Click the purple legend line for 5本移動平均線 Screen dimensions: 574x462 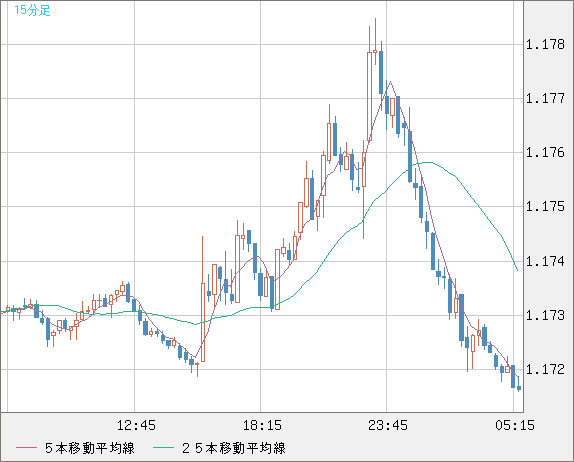pos(26,448)
